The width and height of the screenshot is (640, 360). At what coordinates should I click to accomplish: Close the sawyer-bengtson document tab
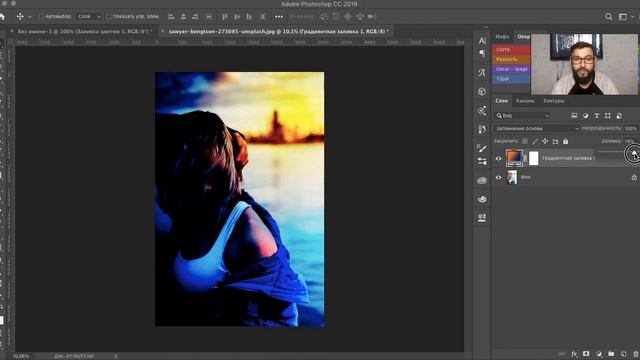(163, 31)
